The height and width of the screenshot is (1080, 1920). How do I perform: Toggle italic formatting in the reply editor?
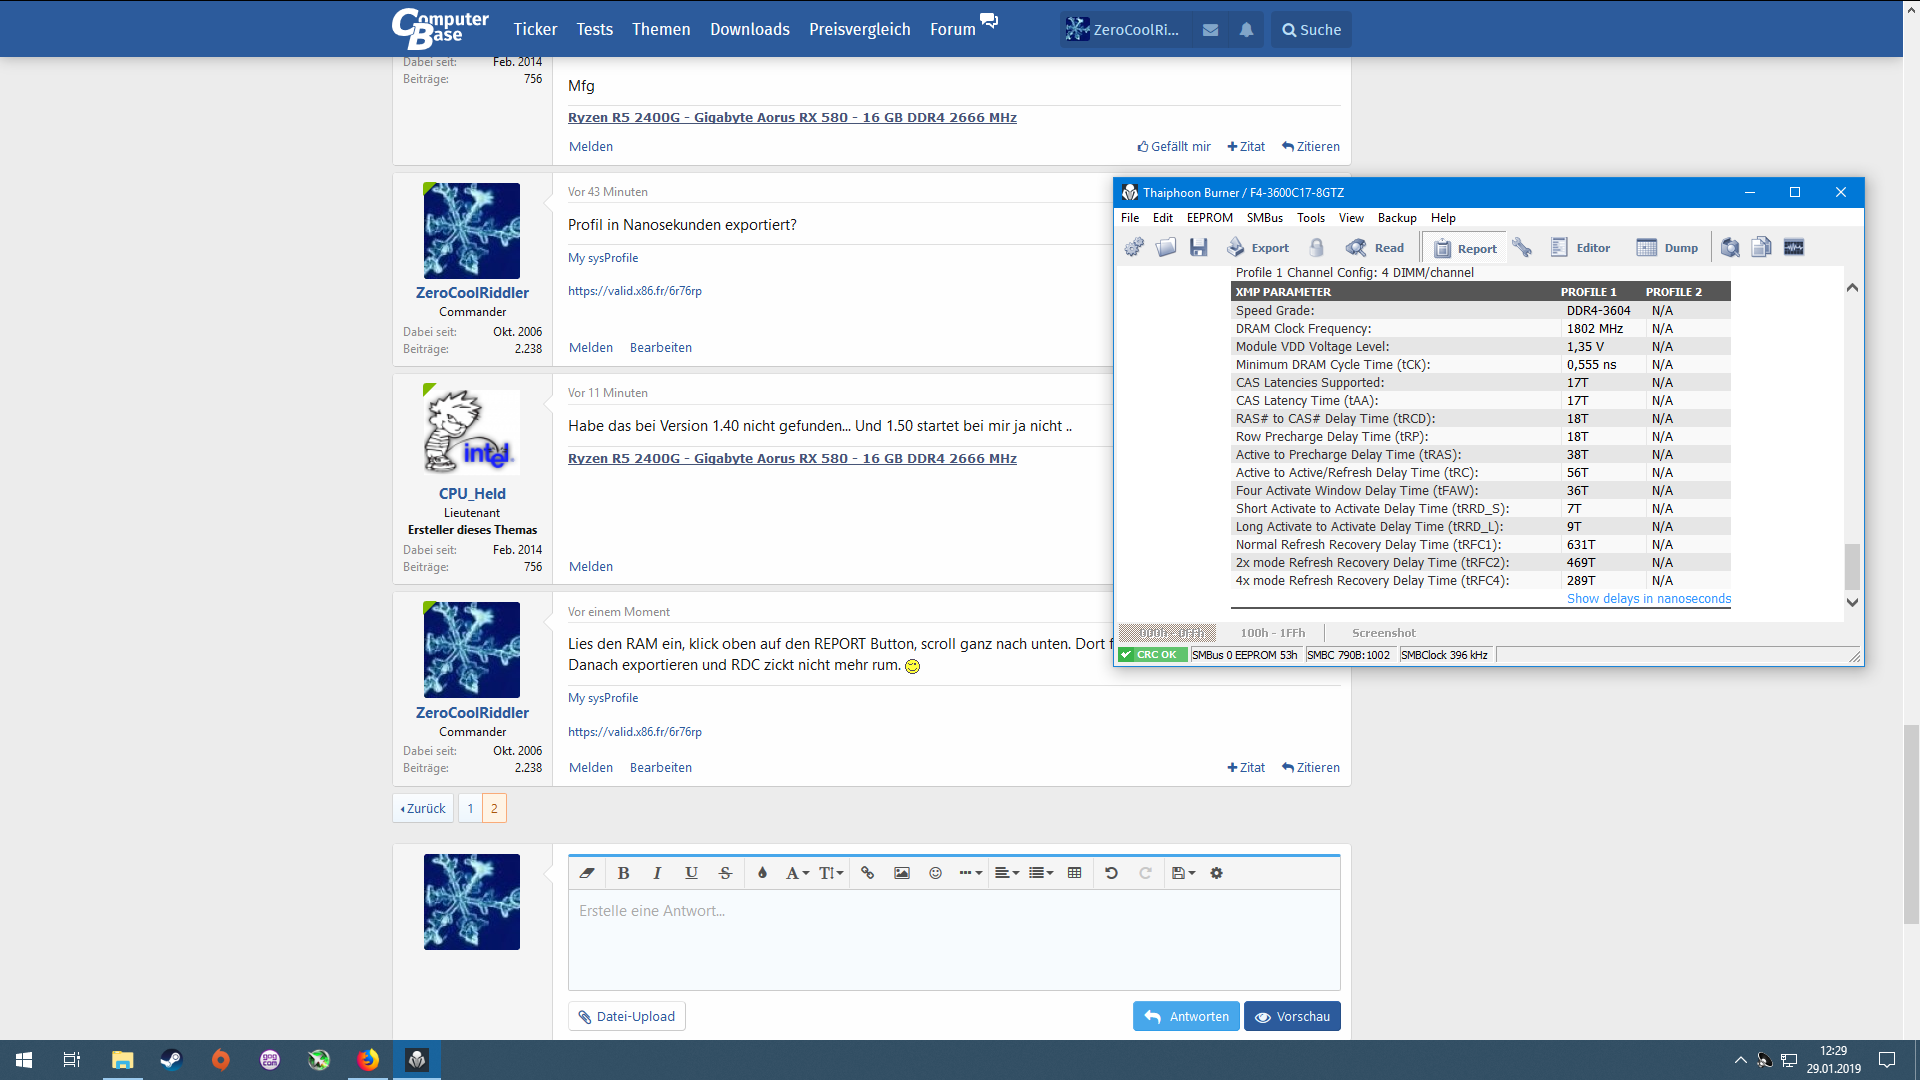(x=657, y=873)
